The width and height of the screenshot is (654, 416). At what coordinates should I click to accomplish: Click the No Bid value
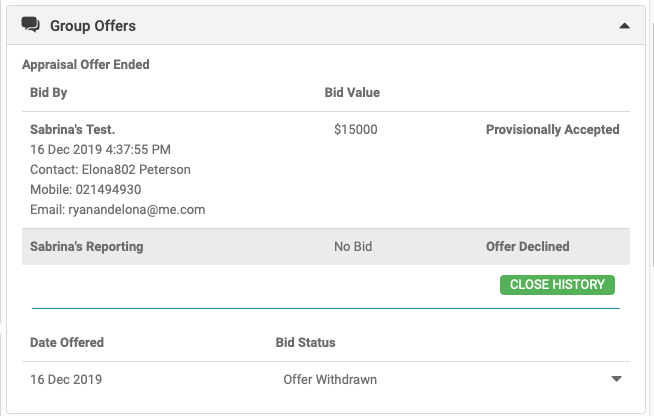click(x=356, y=246)
